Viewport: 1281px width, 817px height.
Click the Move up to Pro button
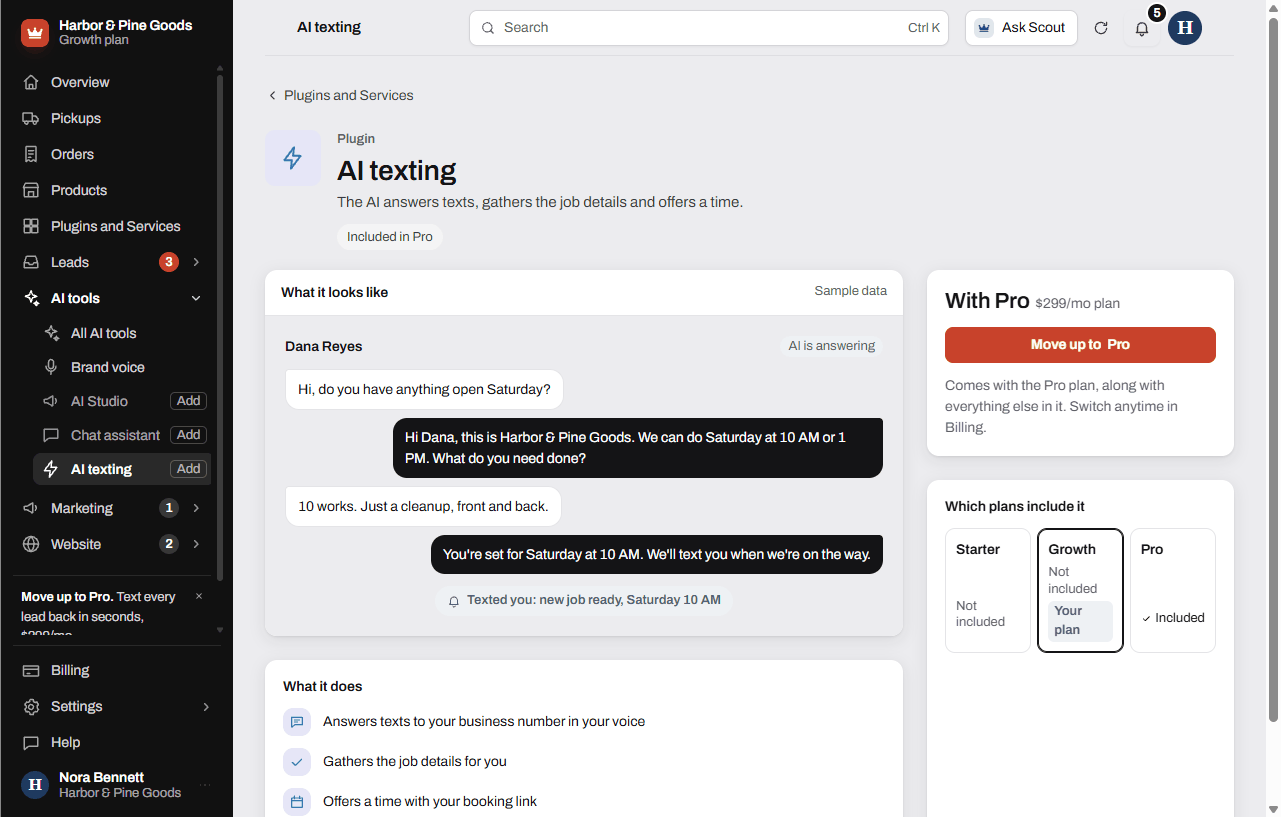click(1080, 345)
